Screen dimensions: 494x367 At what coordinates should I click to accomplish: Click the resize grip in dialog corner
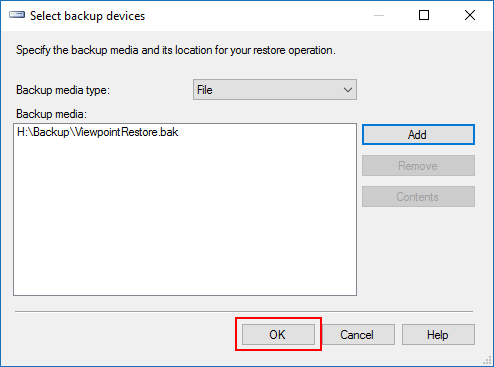point(487,361)
